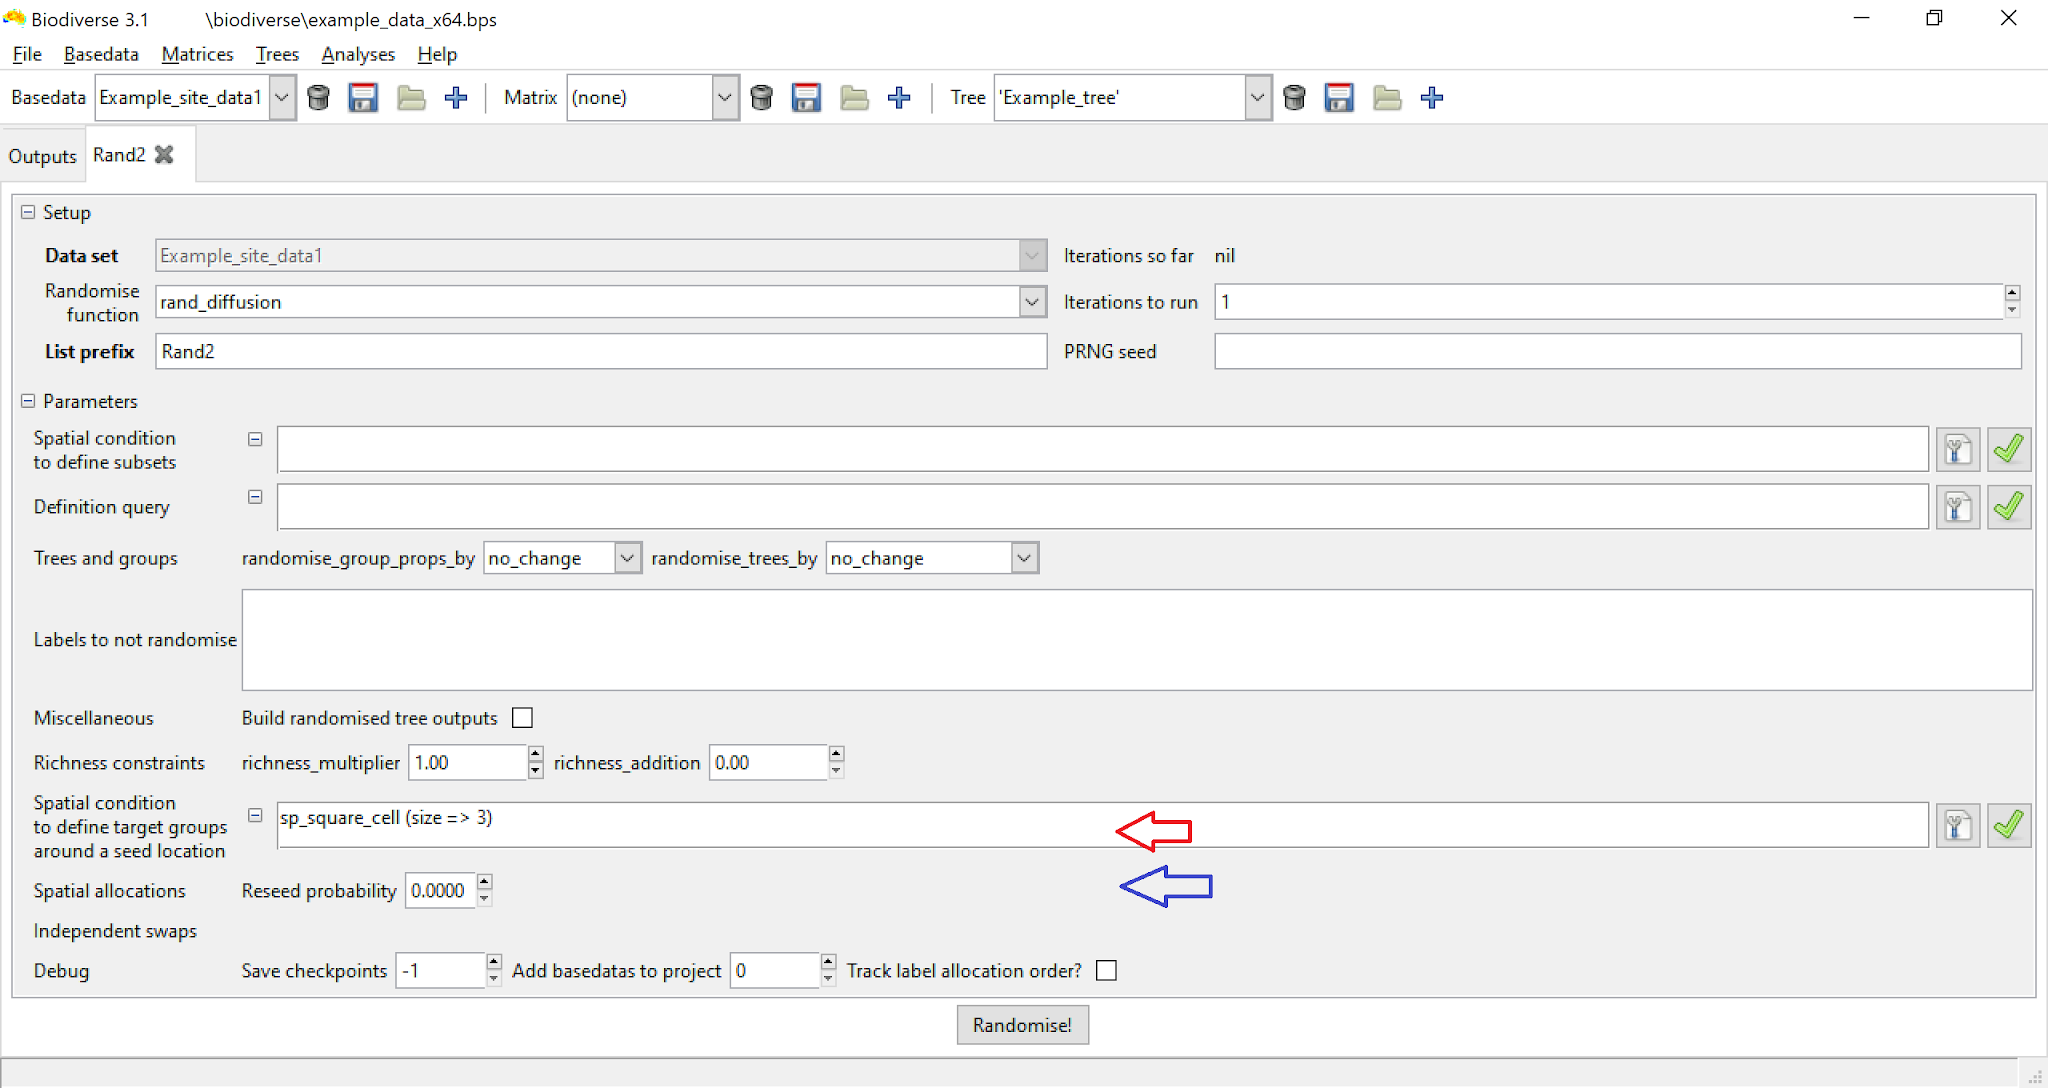Delete 'Example_tree' using the trash icon
This screenshot has width=2048, height=1088.
pyautogui.click(x=1294, y=97)
